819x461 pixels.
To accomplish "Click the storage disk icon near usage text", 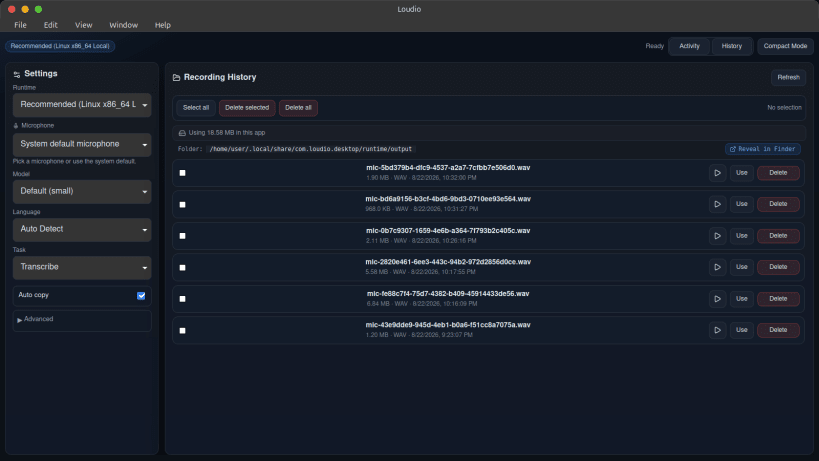I will tap(182, 133).
